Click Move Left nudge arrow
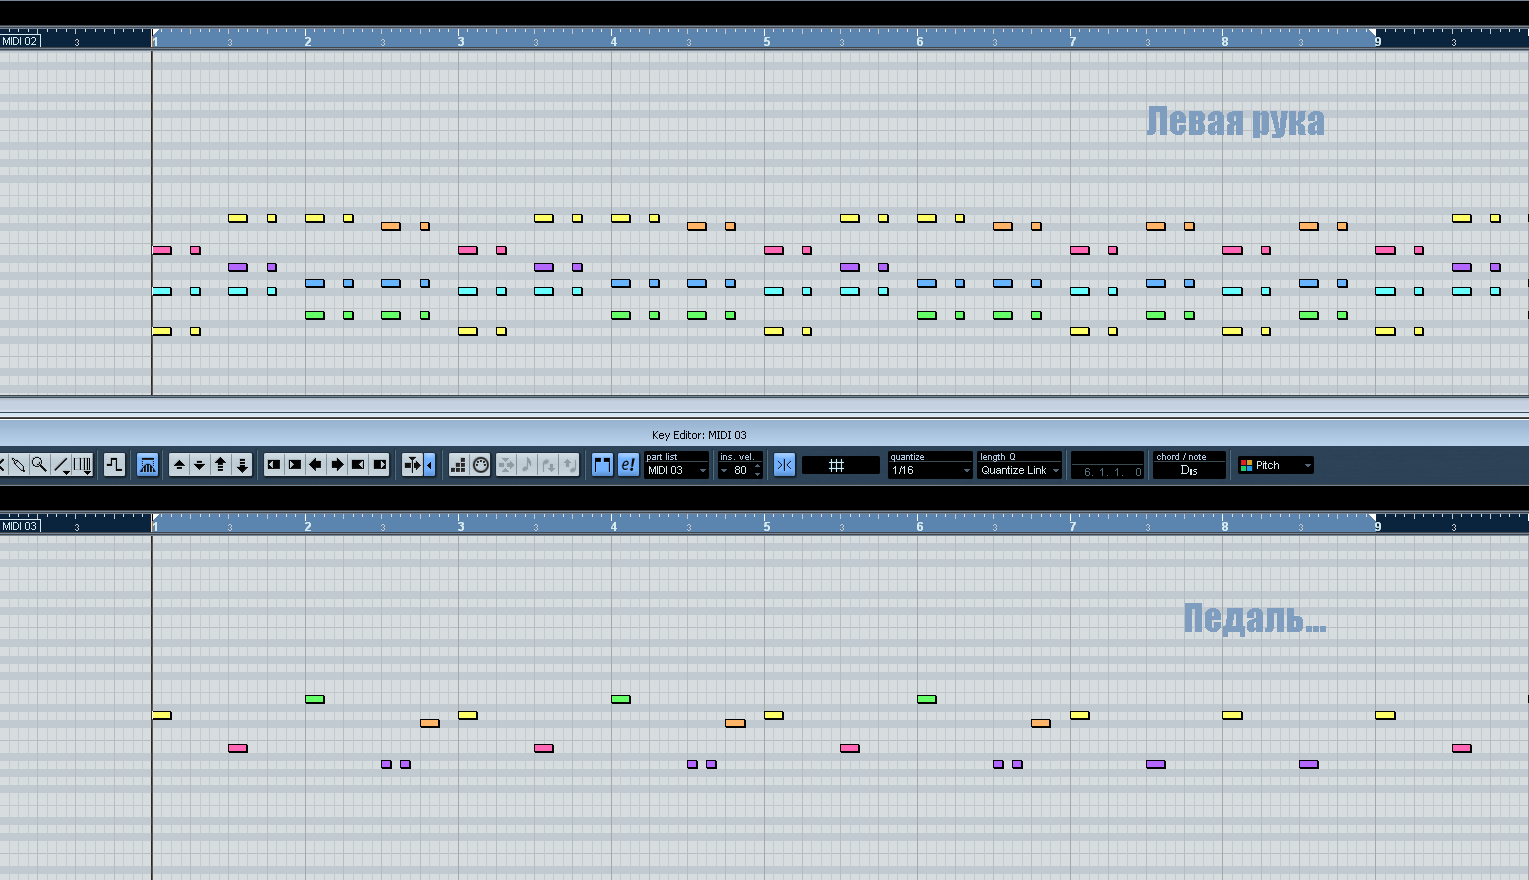The width and height of the screenshot is (1529, 880). pyautogui.click(x=316, y=465)
